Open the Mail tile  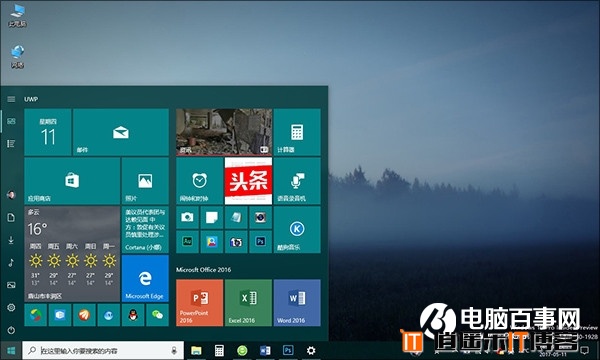pos(121,132)
